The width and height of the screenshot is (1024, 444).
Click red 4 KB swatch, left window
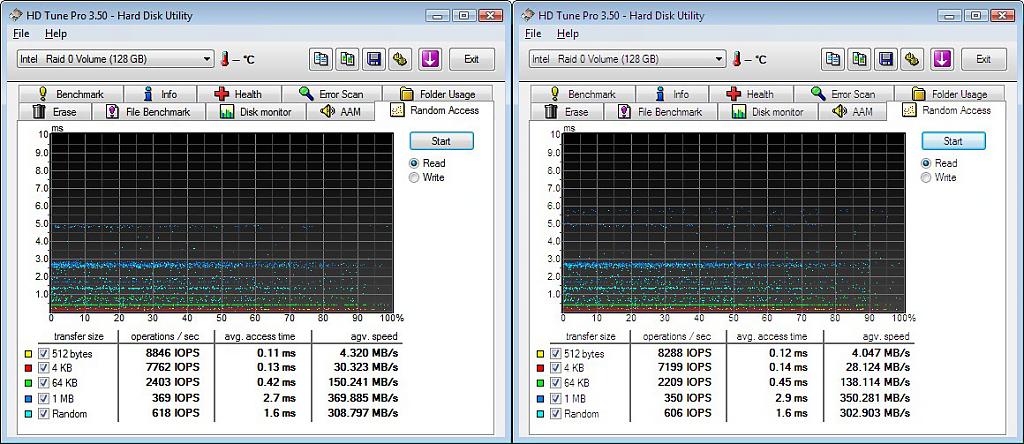click(27, 369)
